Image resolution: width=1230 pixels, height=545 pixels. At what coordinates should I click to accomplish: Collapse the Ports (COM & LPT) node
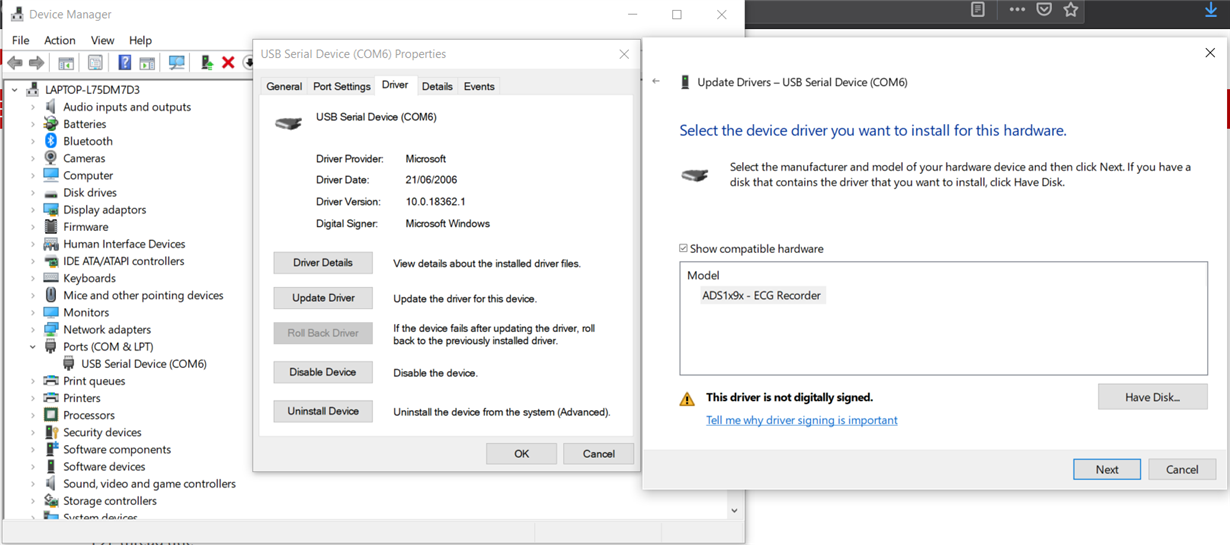(x=33, y=347)
